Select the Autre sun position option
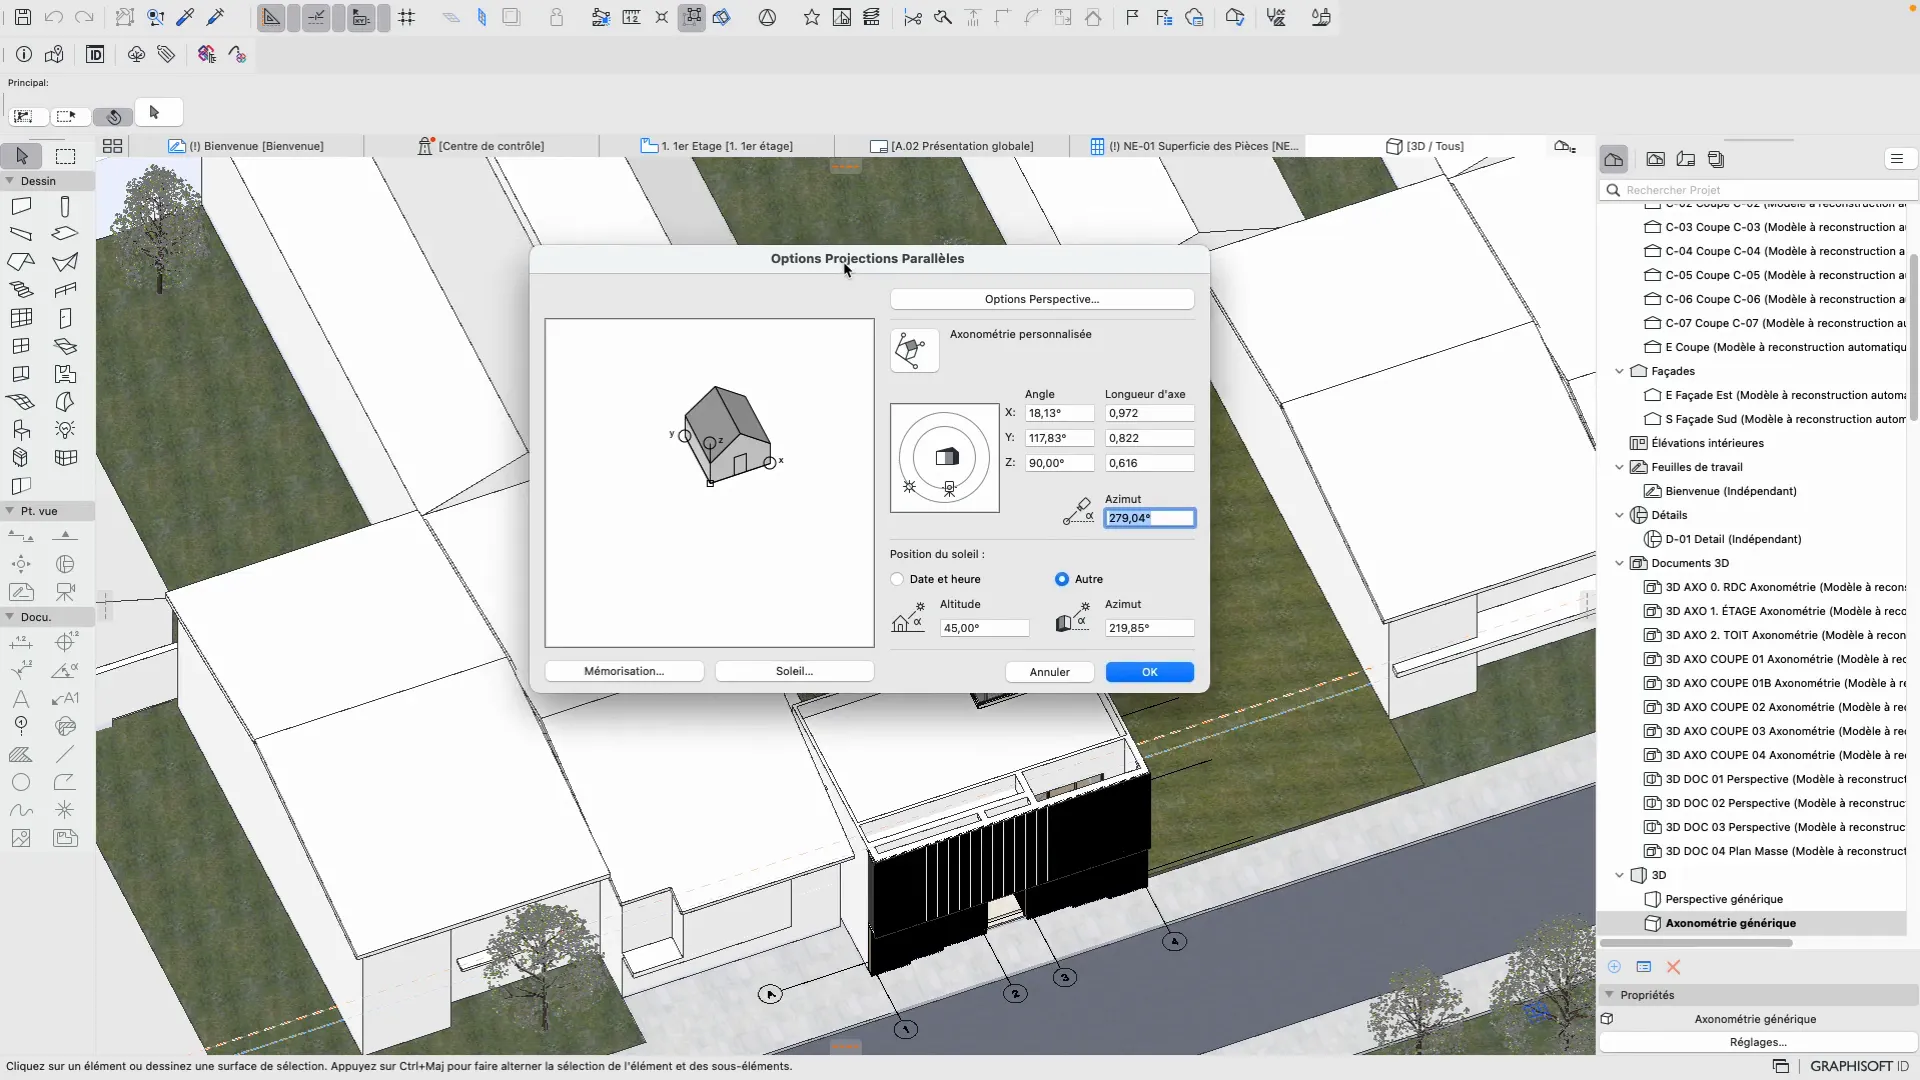This screenshot has height=1080, width=1920. (x=1061, y=579)
